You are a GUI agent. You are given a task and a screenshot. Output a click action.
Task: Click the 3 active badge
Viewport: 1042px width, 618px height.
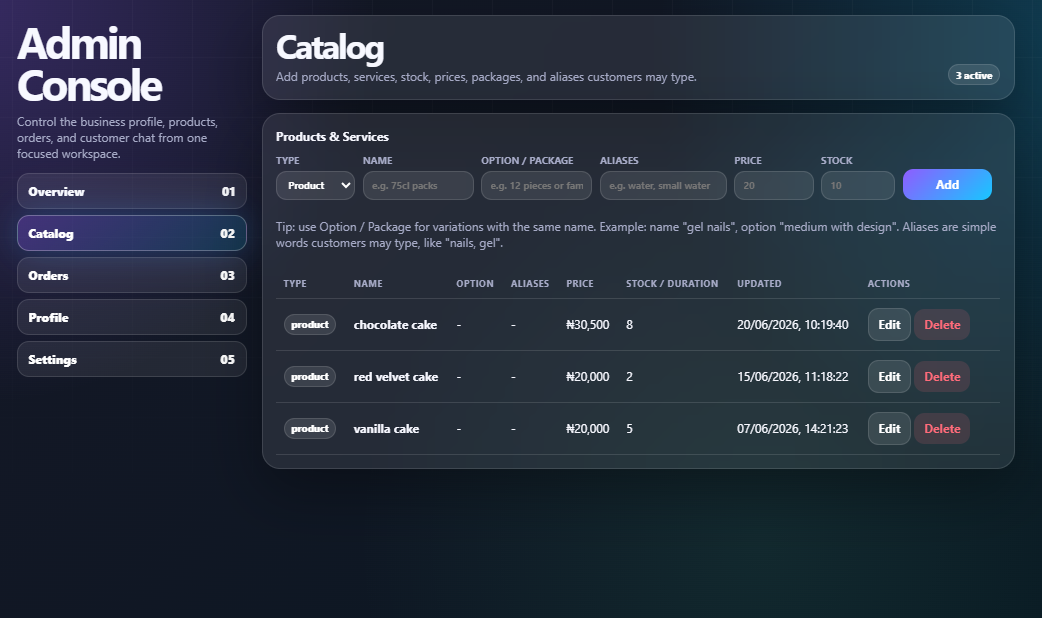974,75
